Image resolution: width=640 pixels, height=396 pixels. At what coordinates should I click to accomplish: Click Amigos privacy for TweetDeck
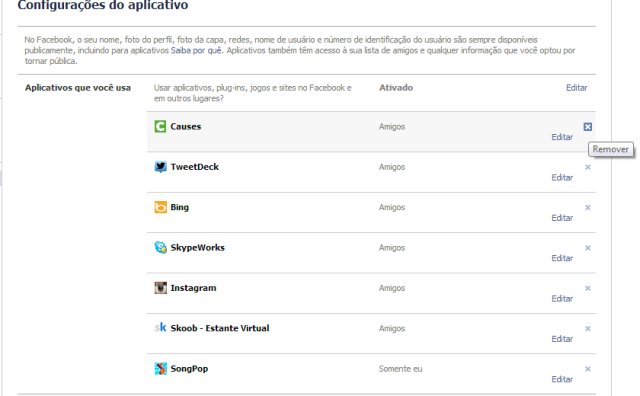pos(392,167)
